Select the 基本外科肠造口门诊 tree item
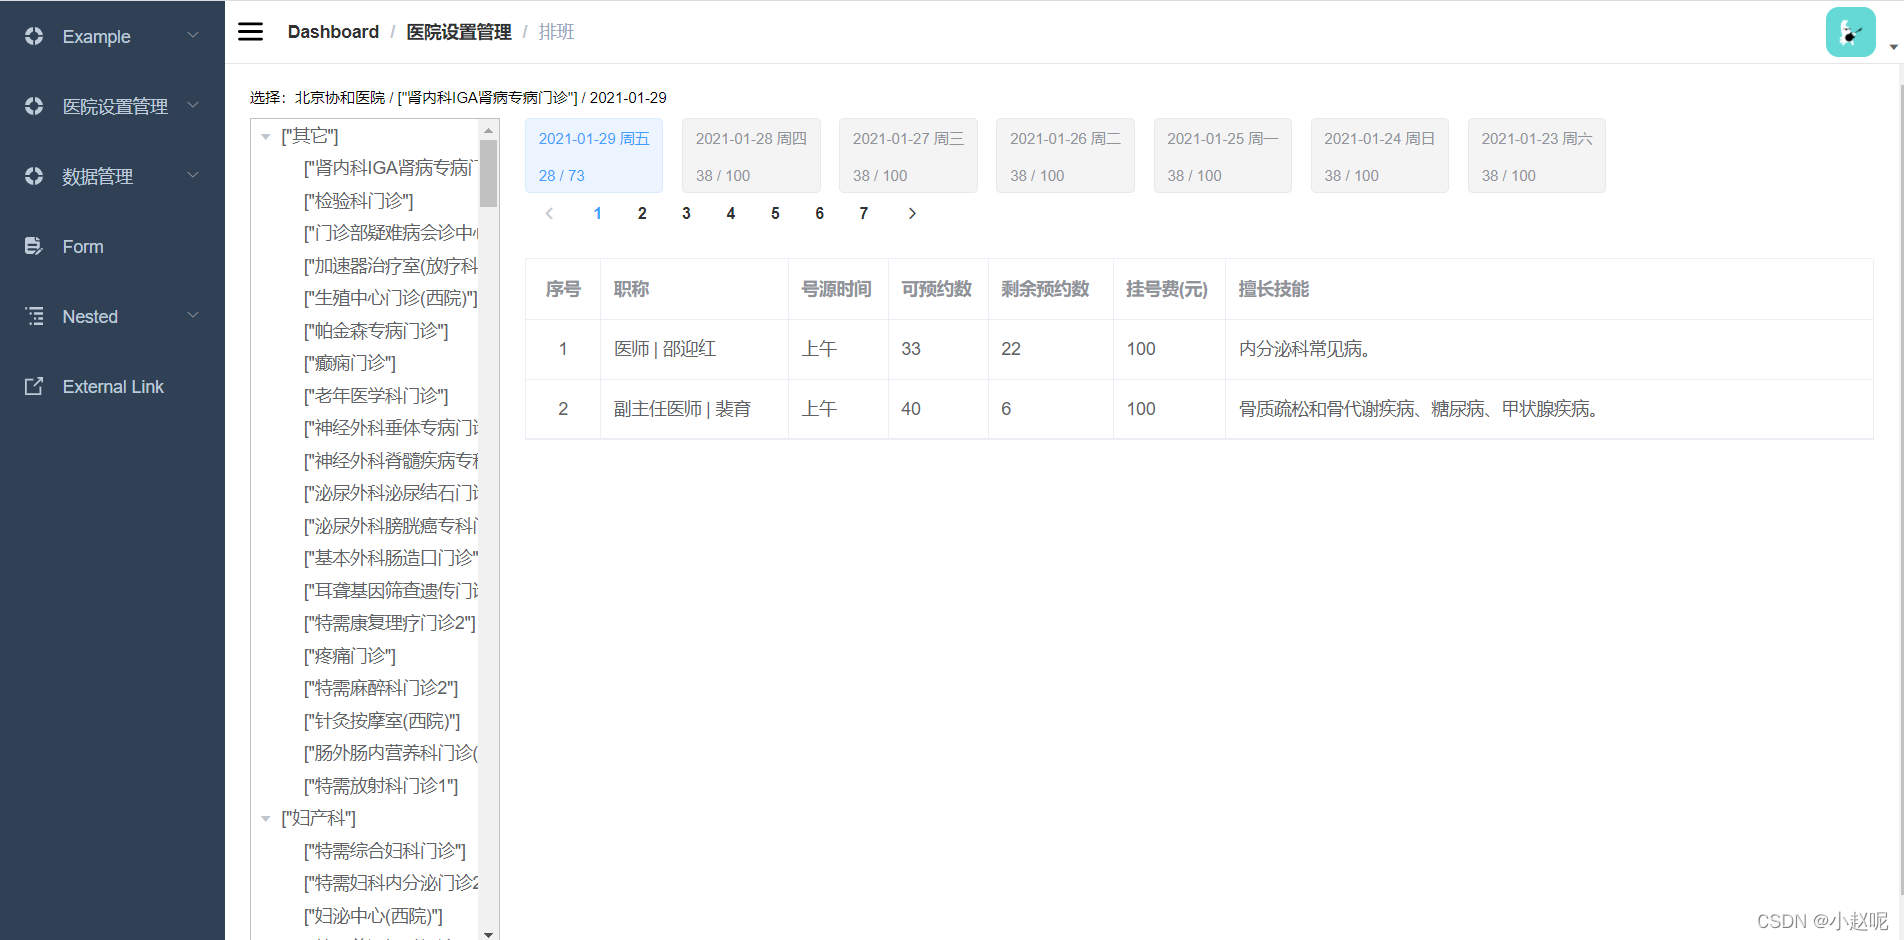This screenshot has height=940, width=1904. click(391, 558)
